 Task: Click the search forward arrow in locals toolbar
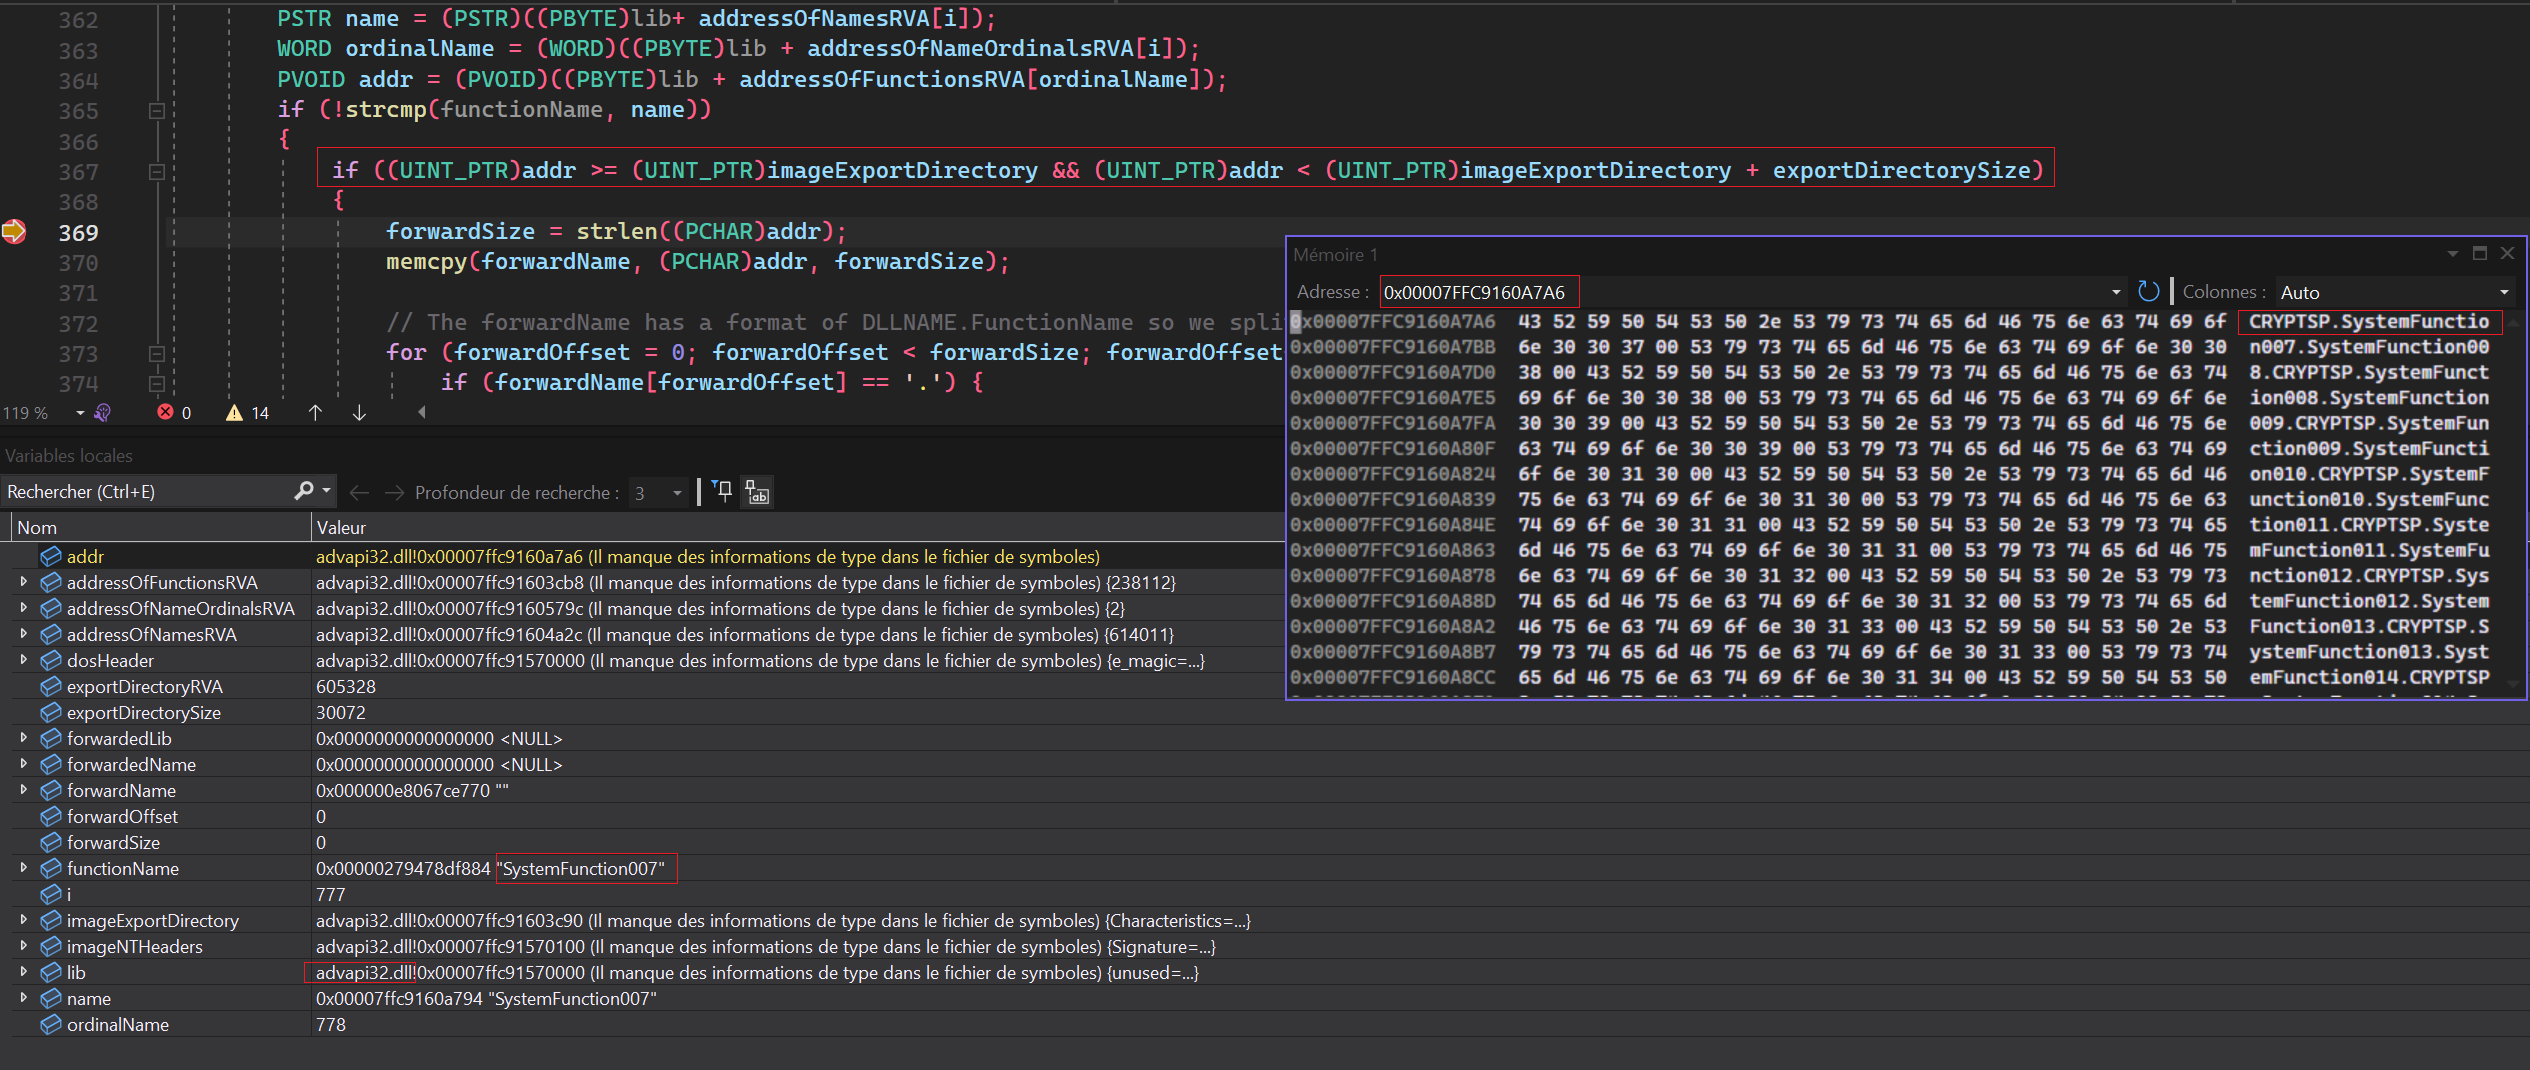[x=395, y=492]
